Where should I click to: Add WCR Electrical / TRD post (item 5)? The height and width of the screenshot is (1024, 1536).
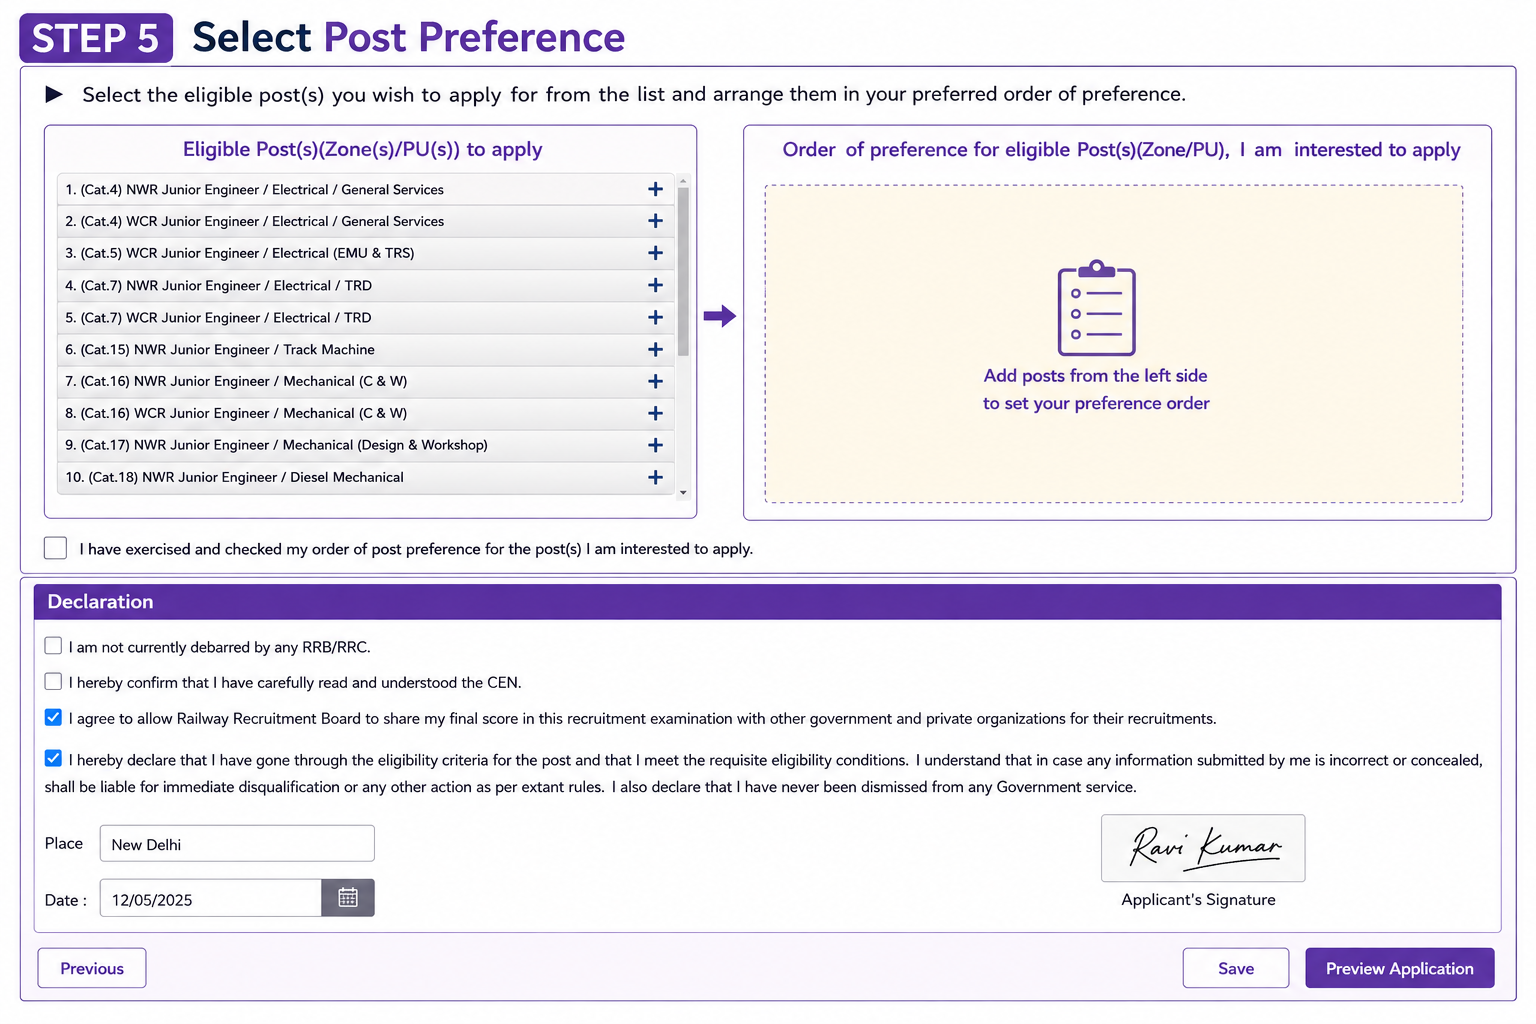(x=655, y=317)
